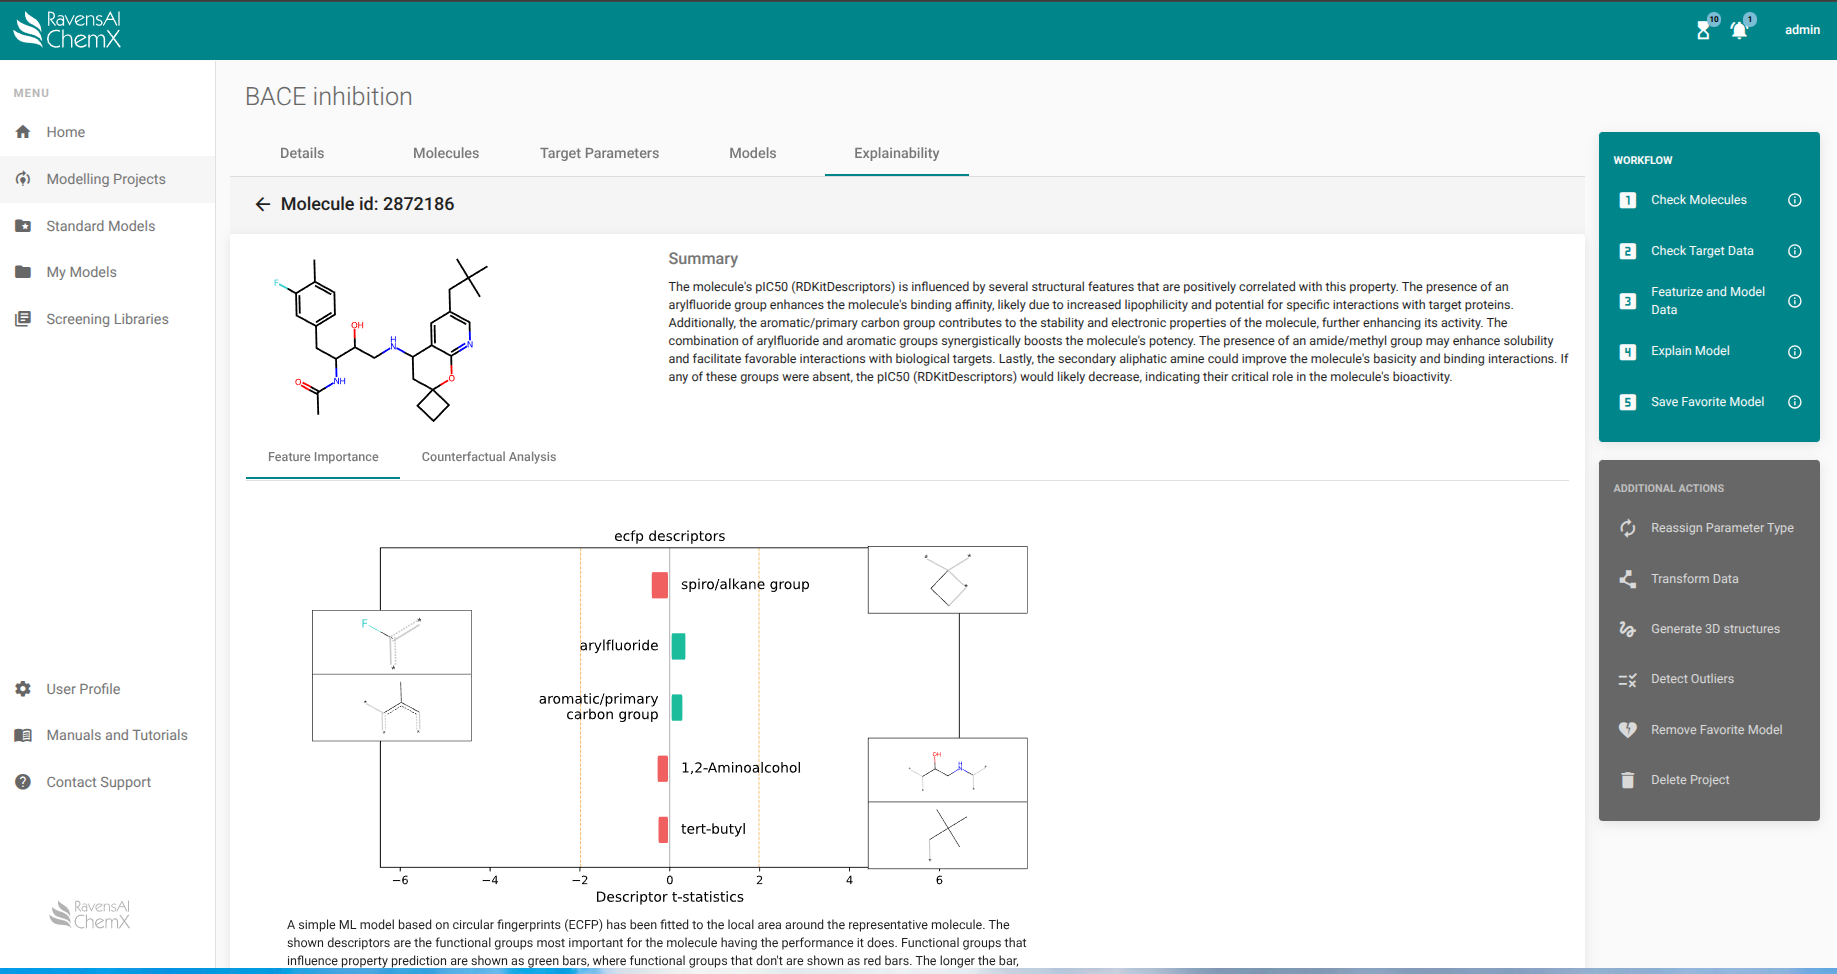Open the Target Parameters tab
Screen dimensions: 1837x974
tap(599, 153)
